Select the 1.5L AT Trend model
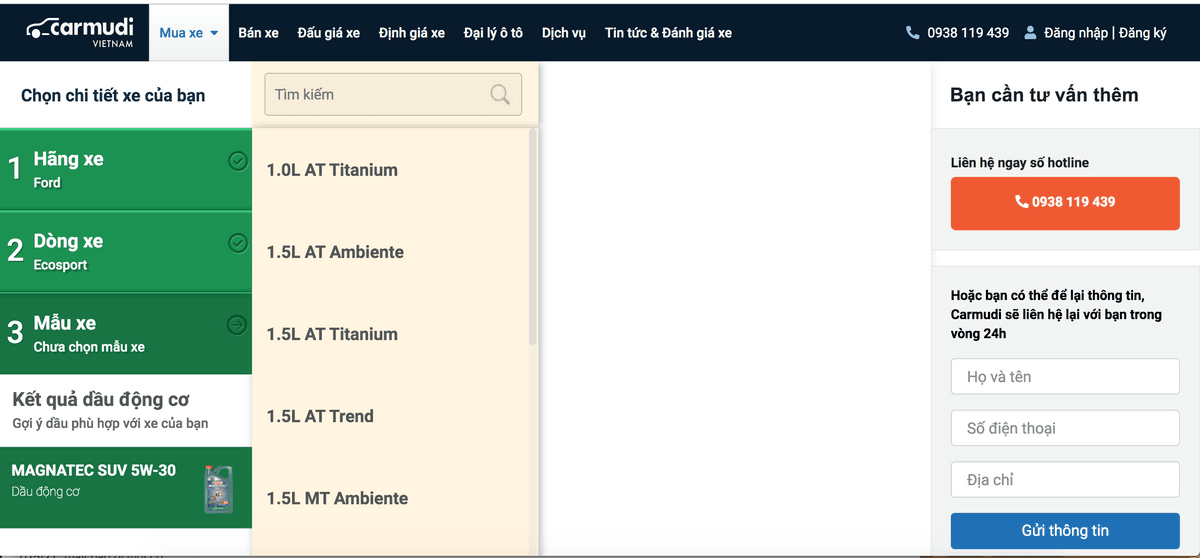The image size is (1200, 558). 320,417
